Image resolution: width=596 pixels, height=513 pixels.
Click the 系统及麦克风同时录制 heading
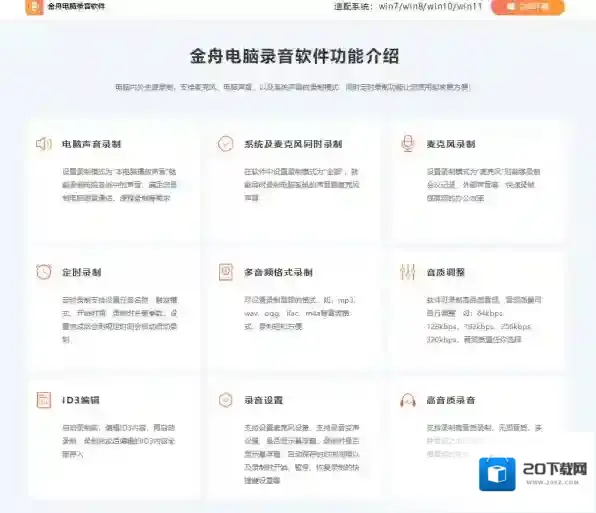tap(293, 144)
